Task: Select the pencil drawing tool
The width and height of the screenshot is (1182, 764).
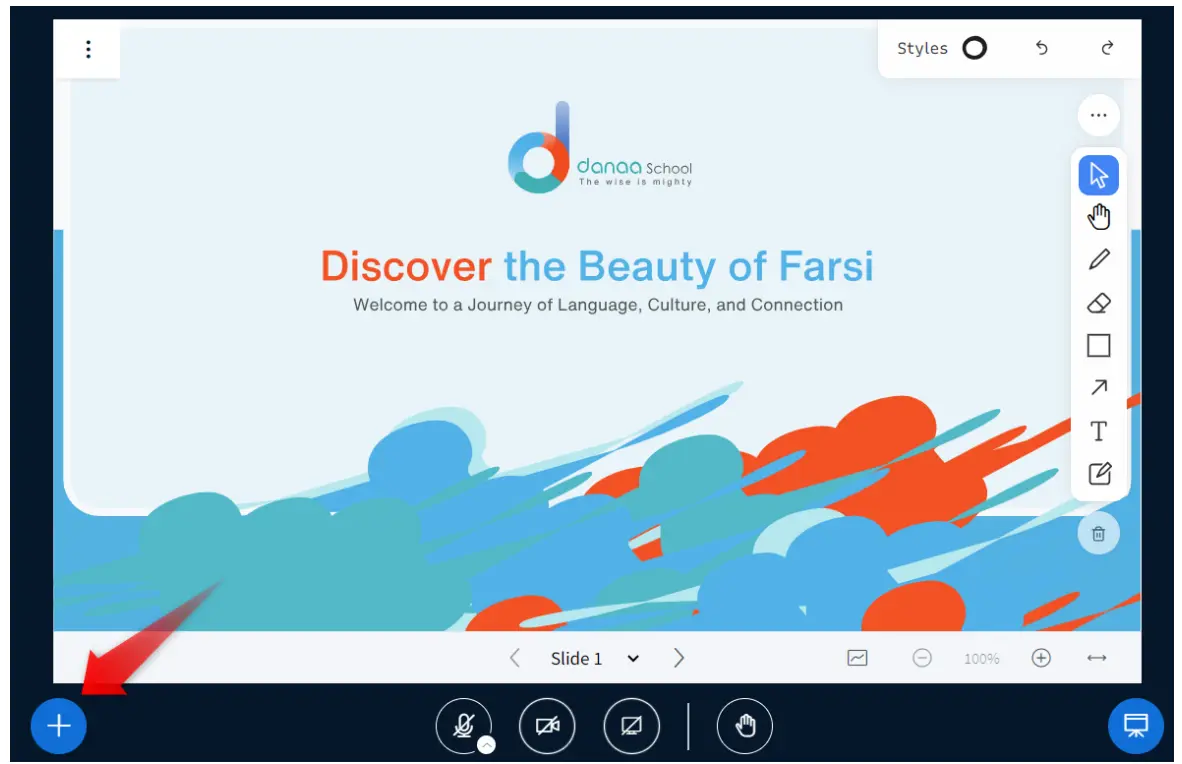Action: (x=1098, y=260)
